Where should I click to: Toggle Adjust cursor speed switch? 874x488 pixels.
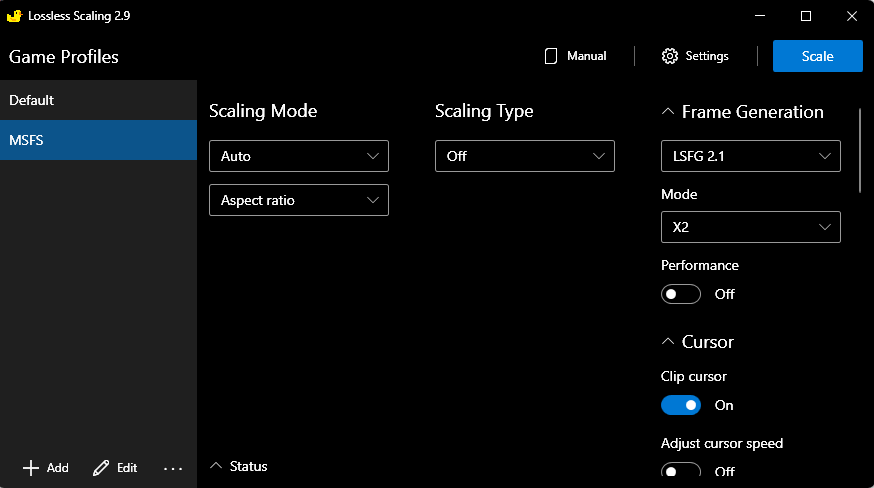coord(681,470)
